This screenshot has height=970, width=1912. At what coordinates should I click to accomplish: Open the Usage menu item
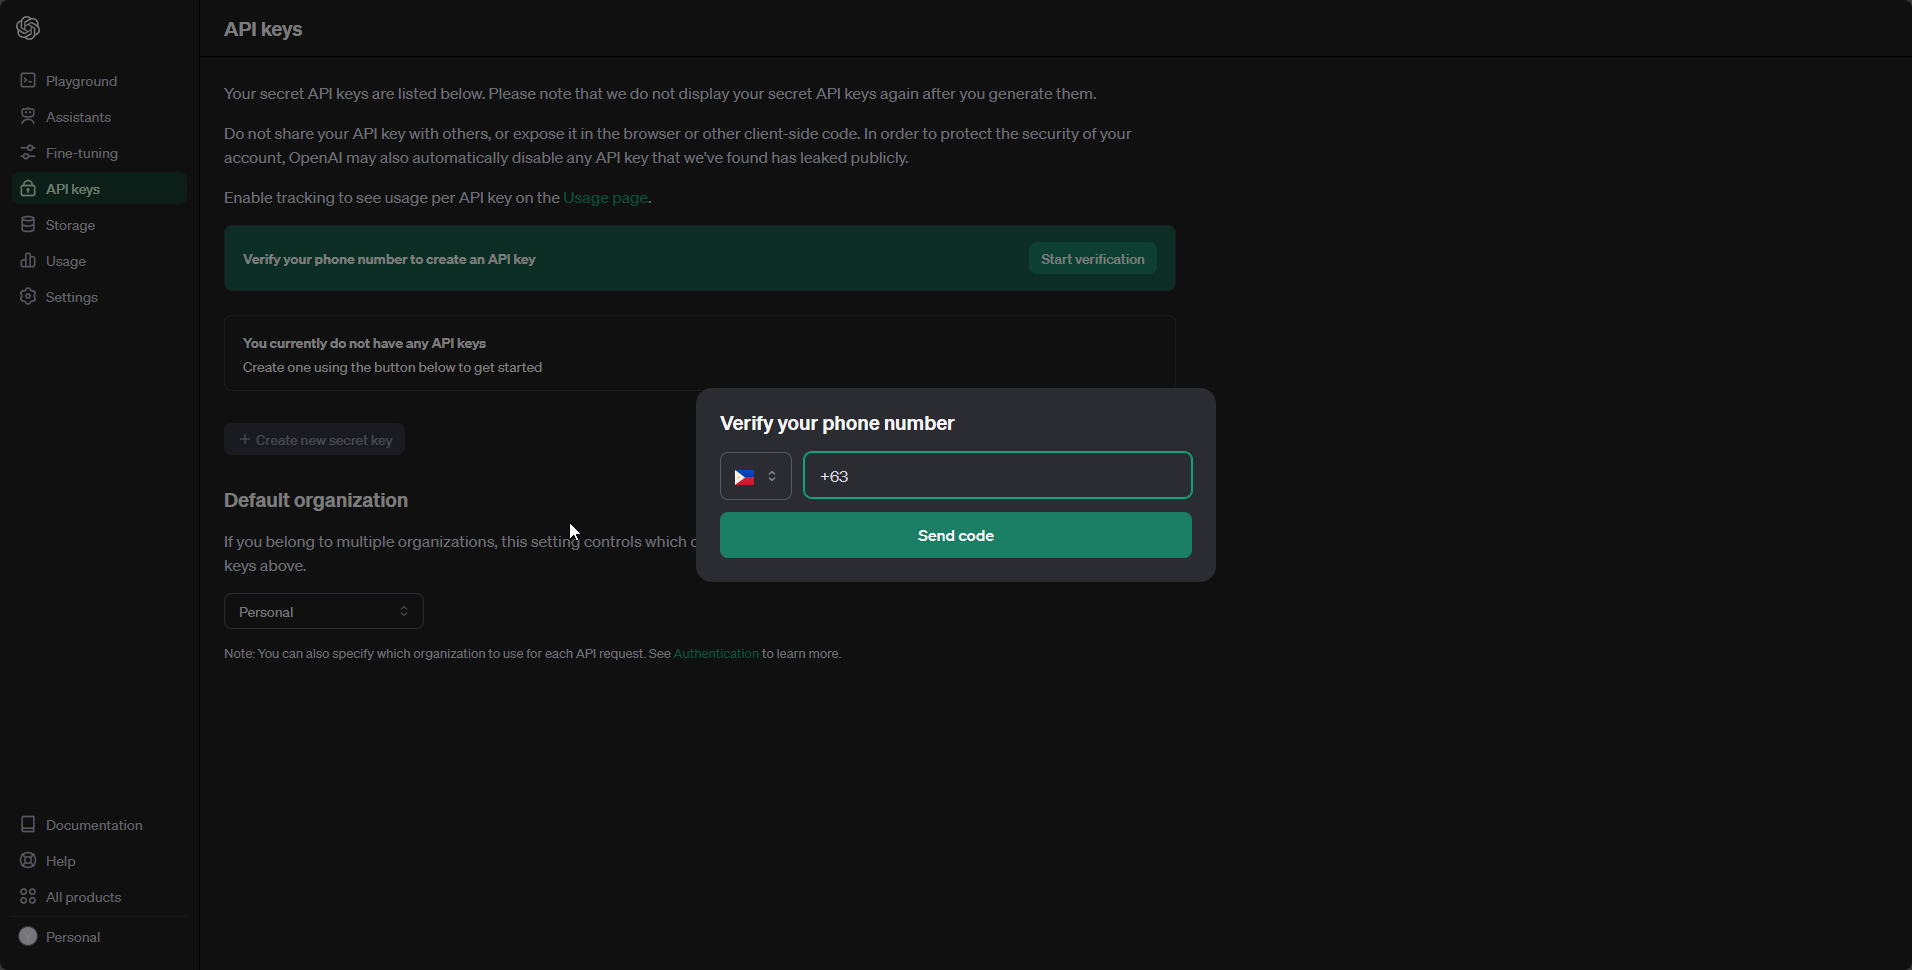[99, 261]
